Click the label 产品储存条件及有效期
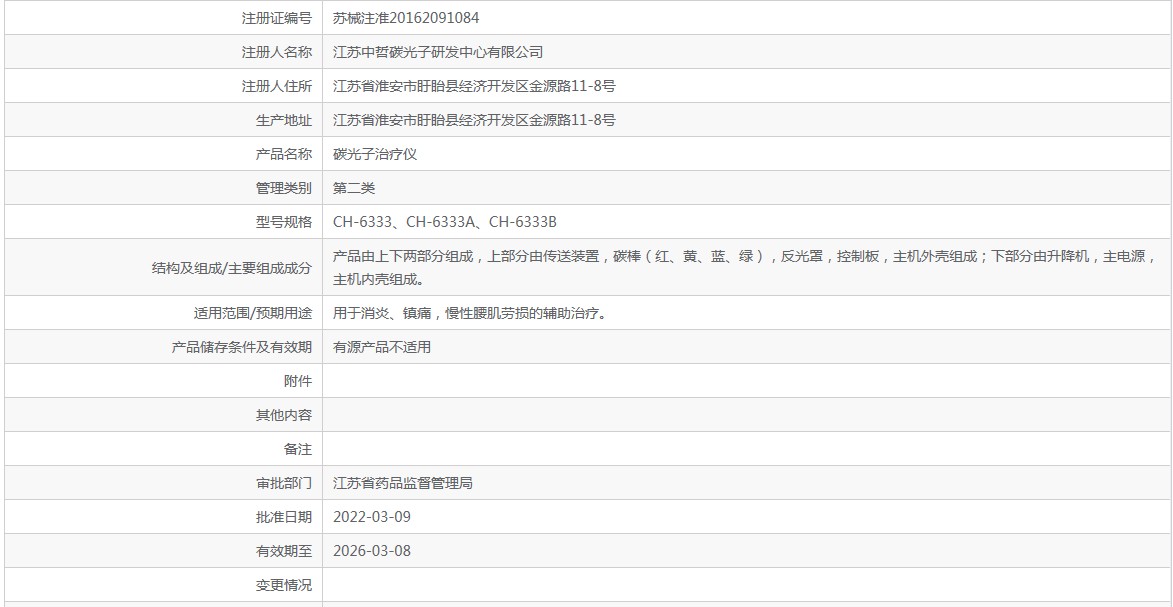 click(242, 347)
